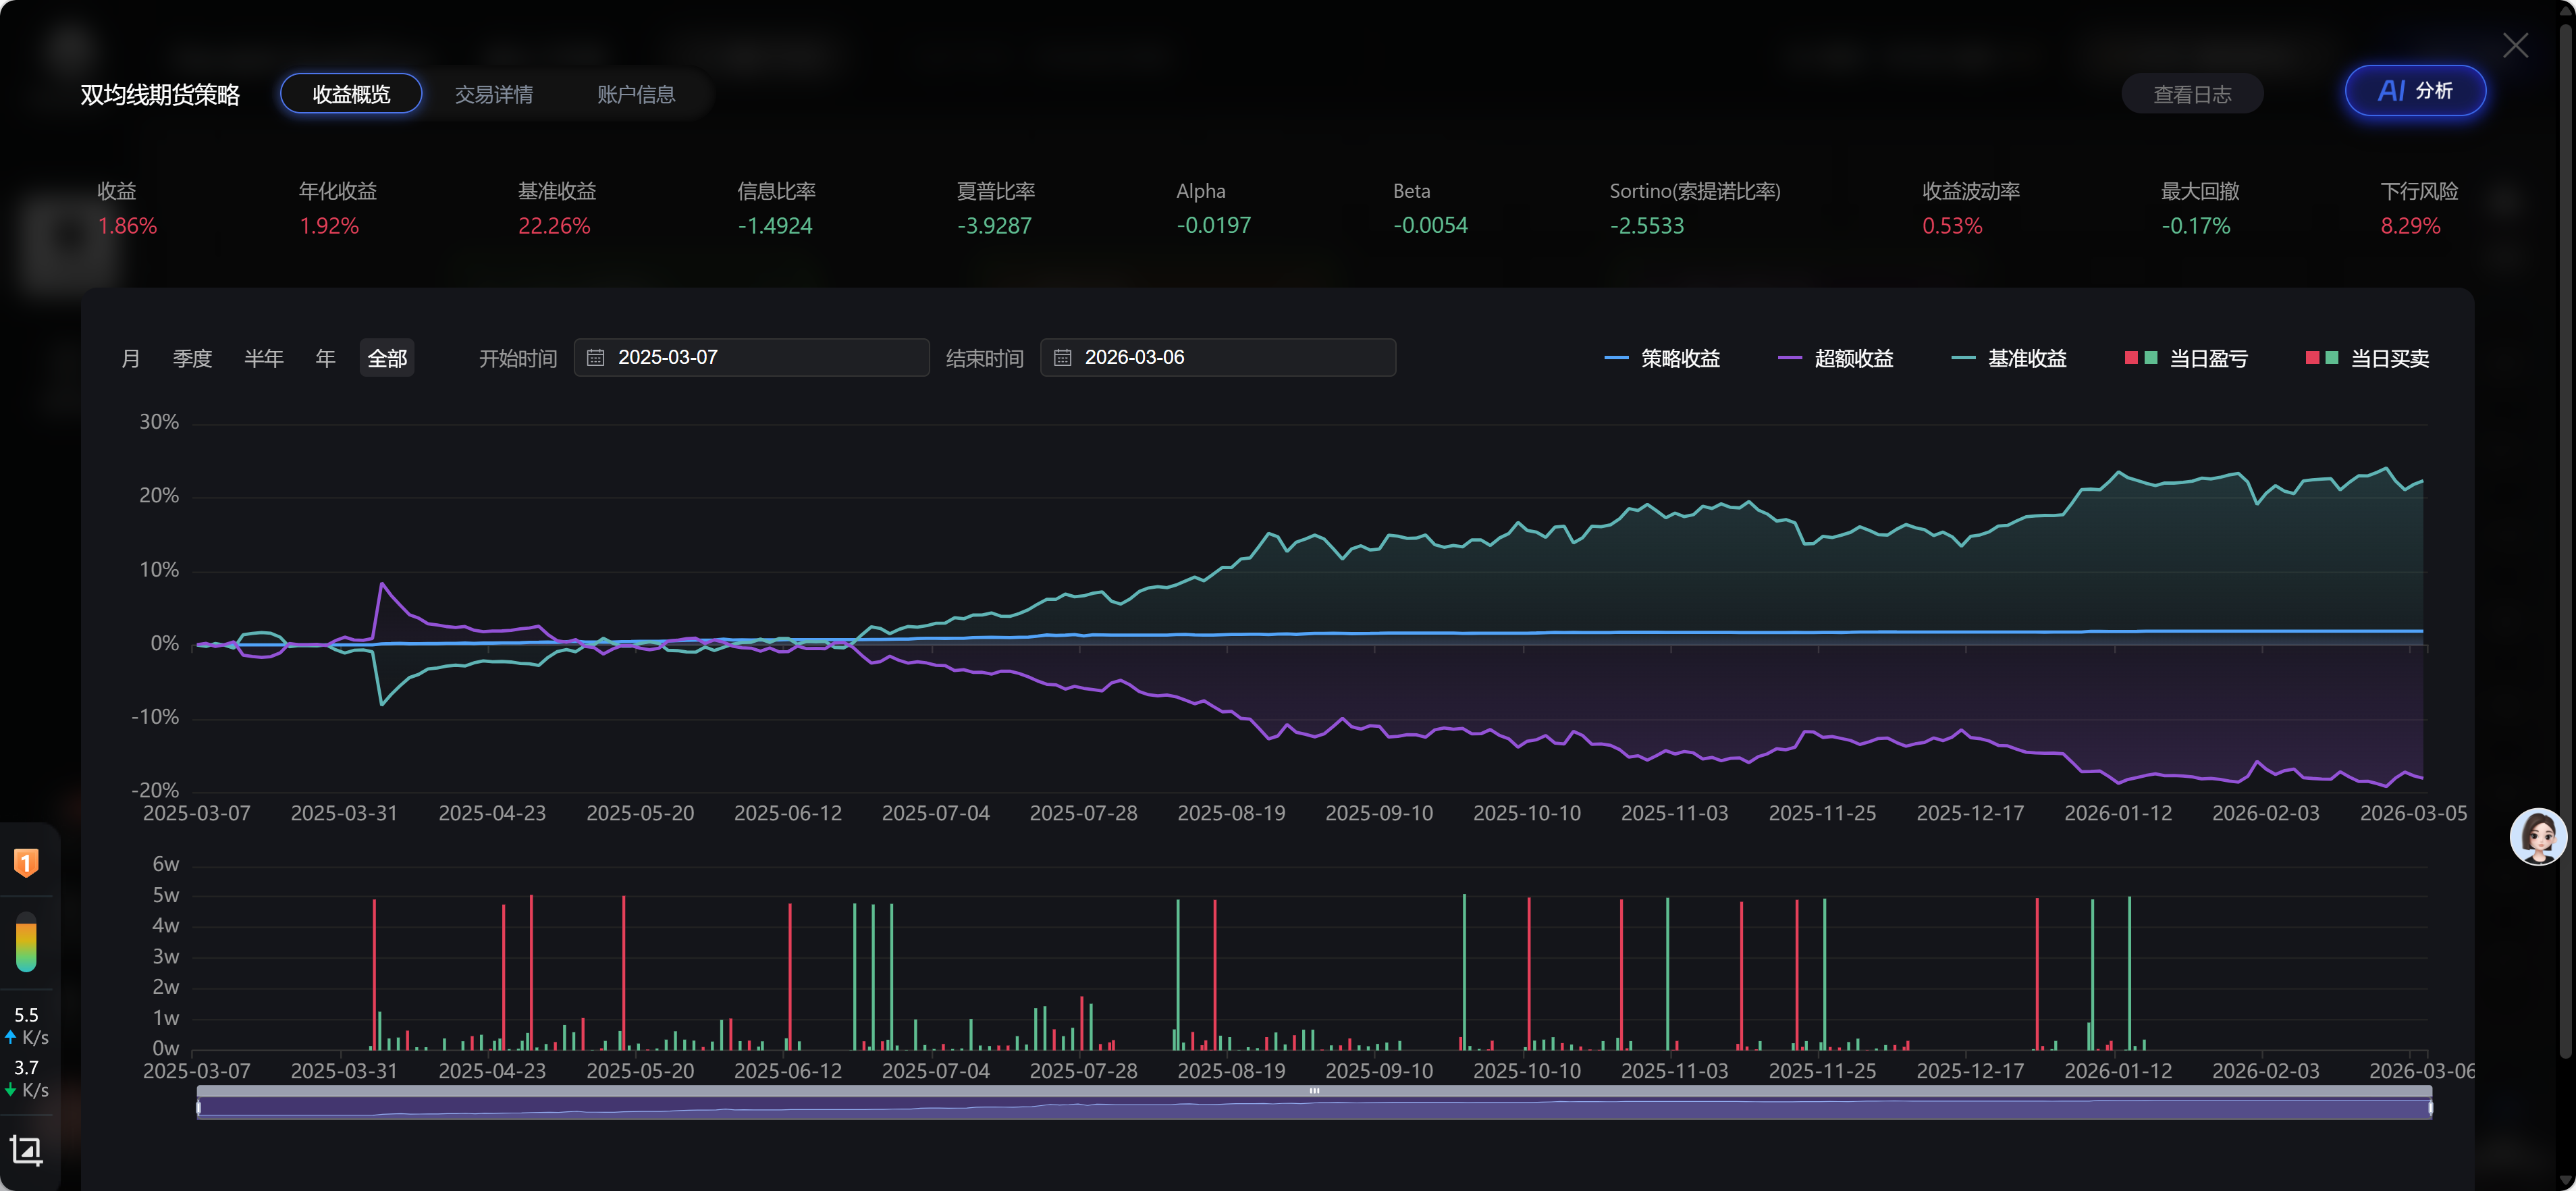Click the 夏普比率 value -3.9287
The height and width of the screenshot is (1191, 2576).
(x=994, y=226)
